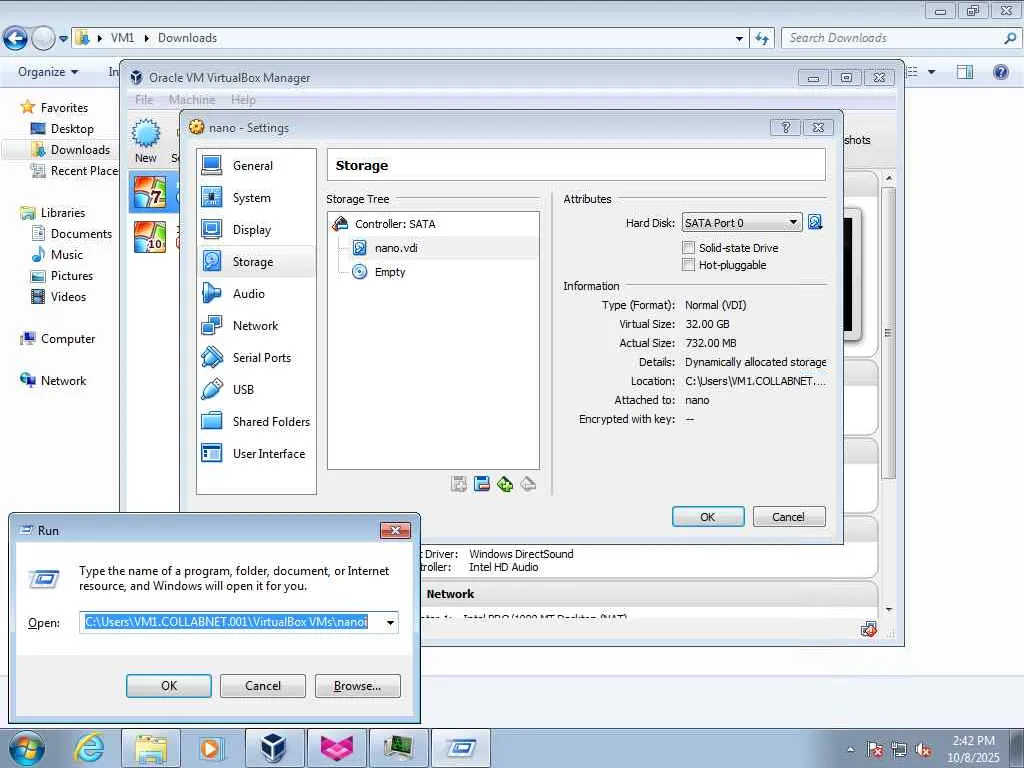Expand Explorer address bar history dropdown
Image resolution: width=1024 pixels, height=768 pixels.
point(739,39)
